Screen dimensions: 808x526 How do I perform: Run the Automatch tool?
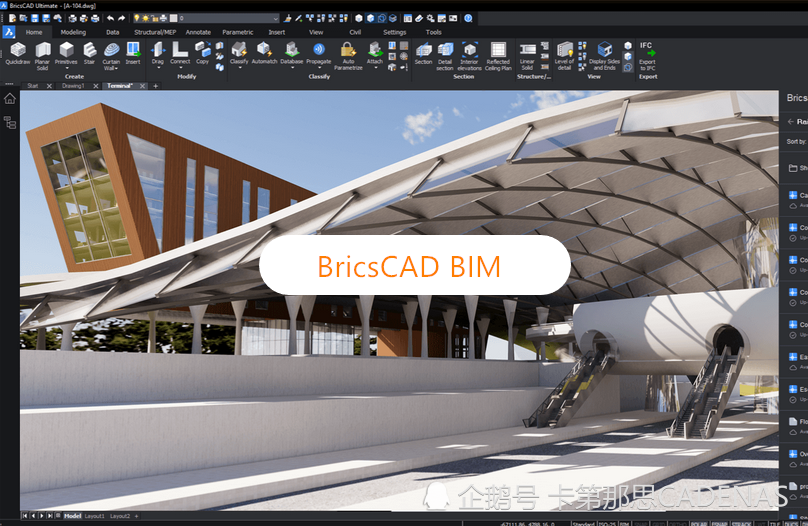click(264, 54)
